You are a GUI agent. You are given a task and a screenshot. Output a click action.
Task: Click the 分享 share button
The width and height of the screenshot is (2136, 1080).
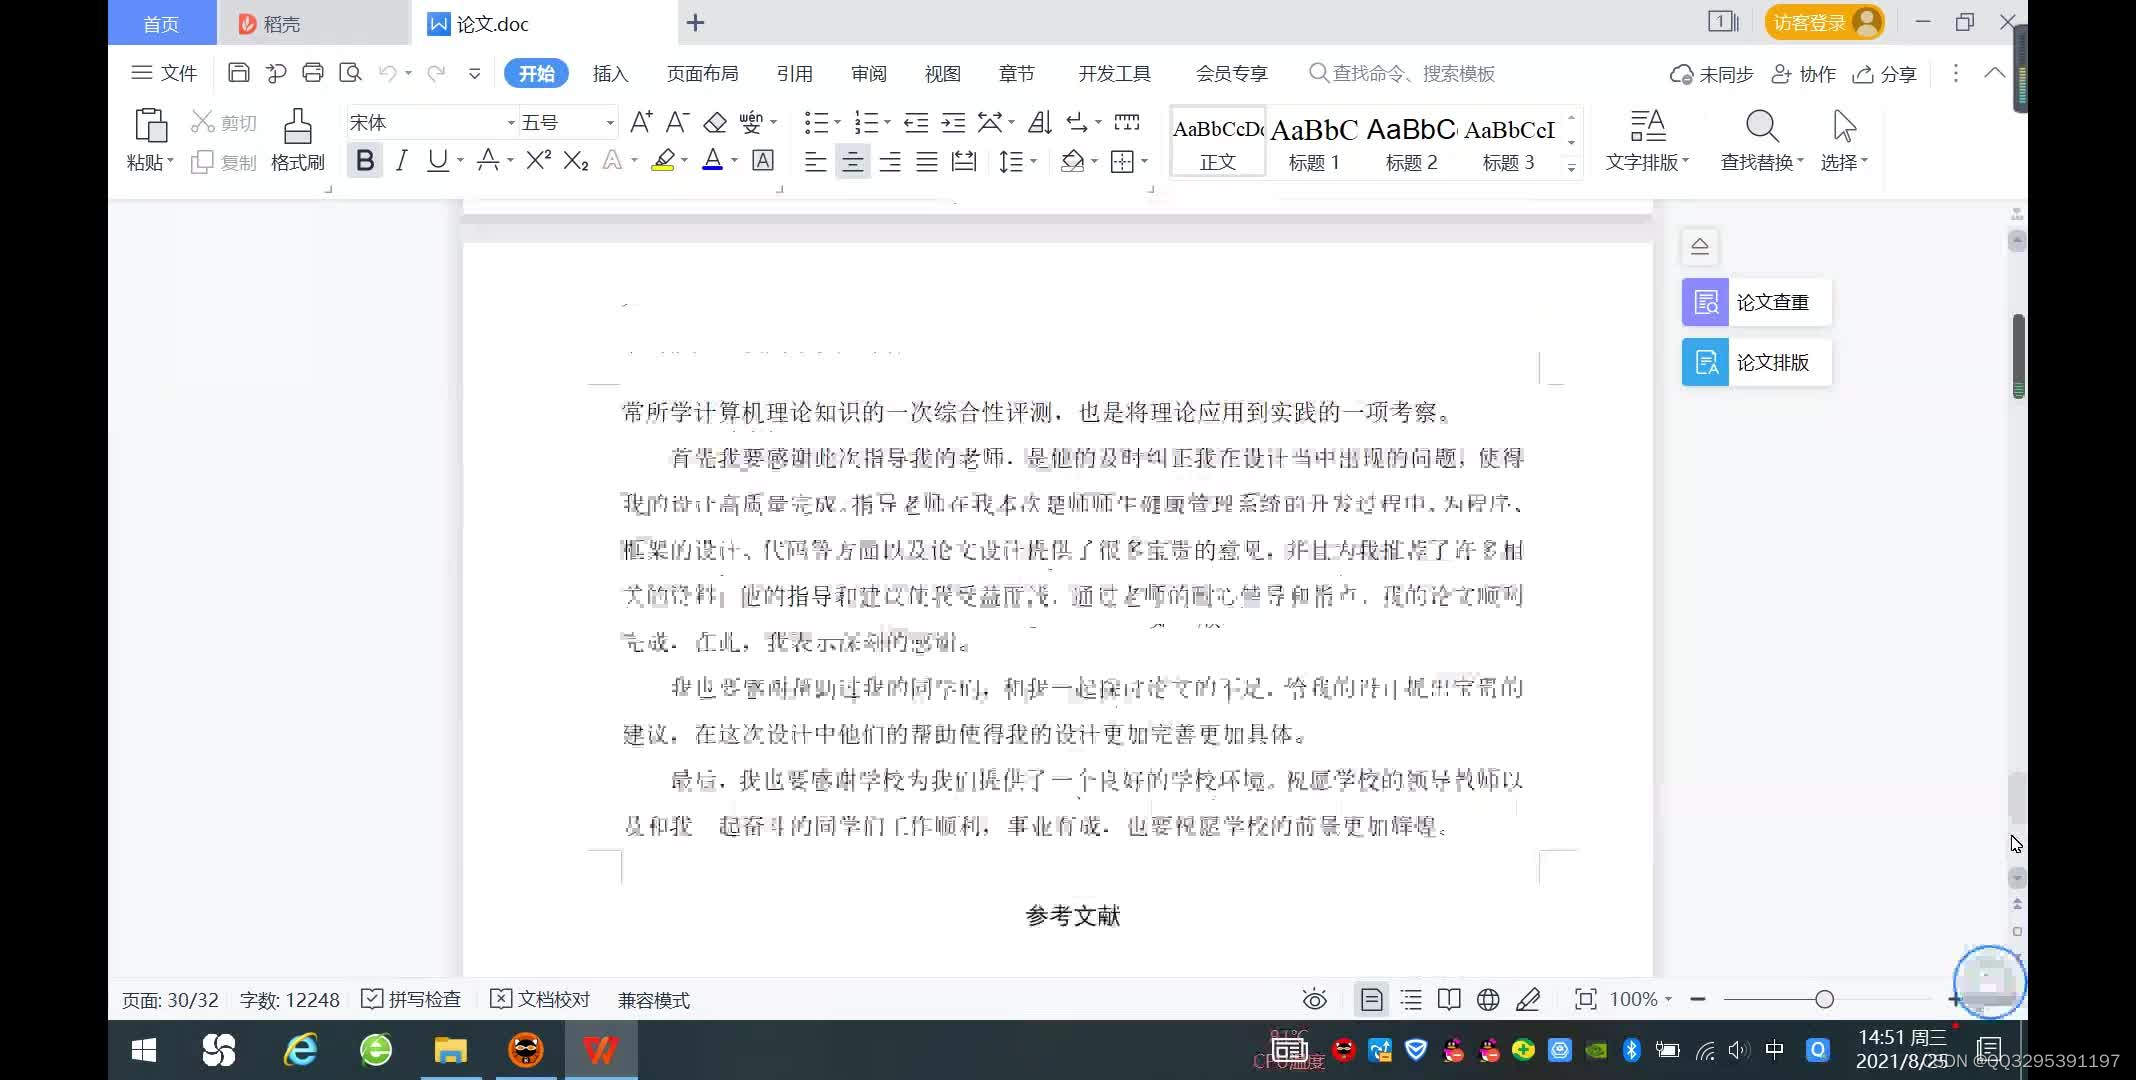pos(1884,74)
